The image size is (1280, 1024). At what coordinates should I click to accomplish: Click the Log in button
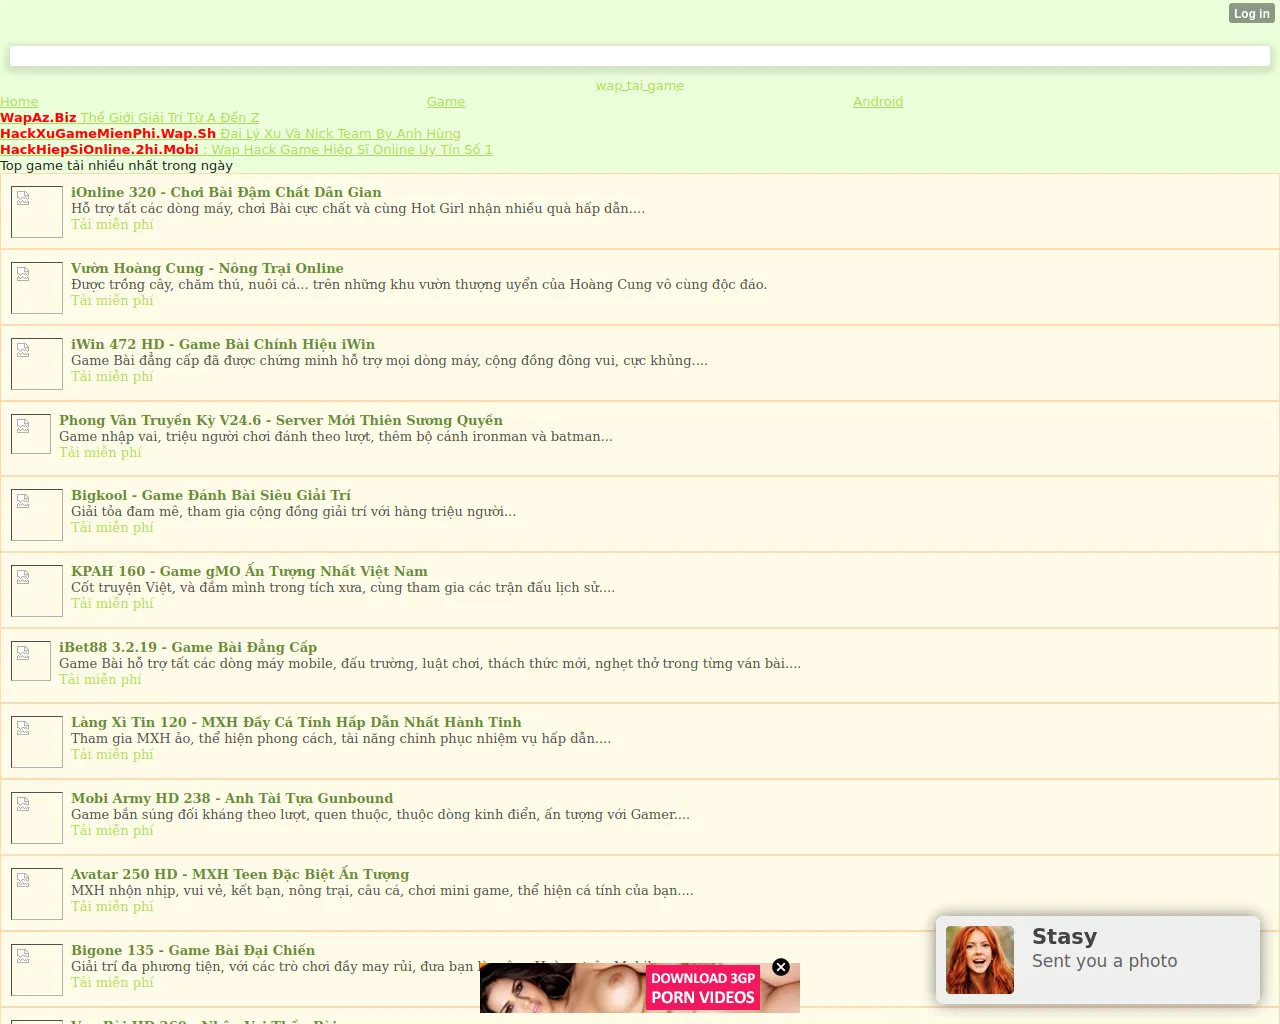1251,13
